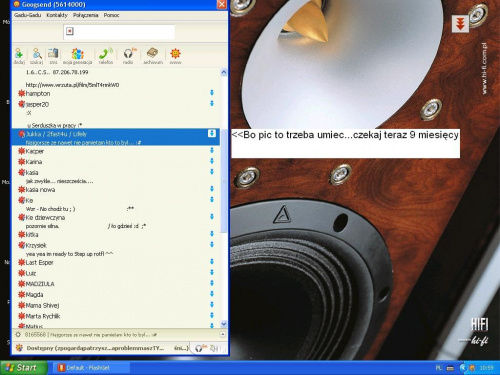
Task: Expand the blue arrow for Last Esper
Action: 212,262
